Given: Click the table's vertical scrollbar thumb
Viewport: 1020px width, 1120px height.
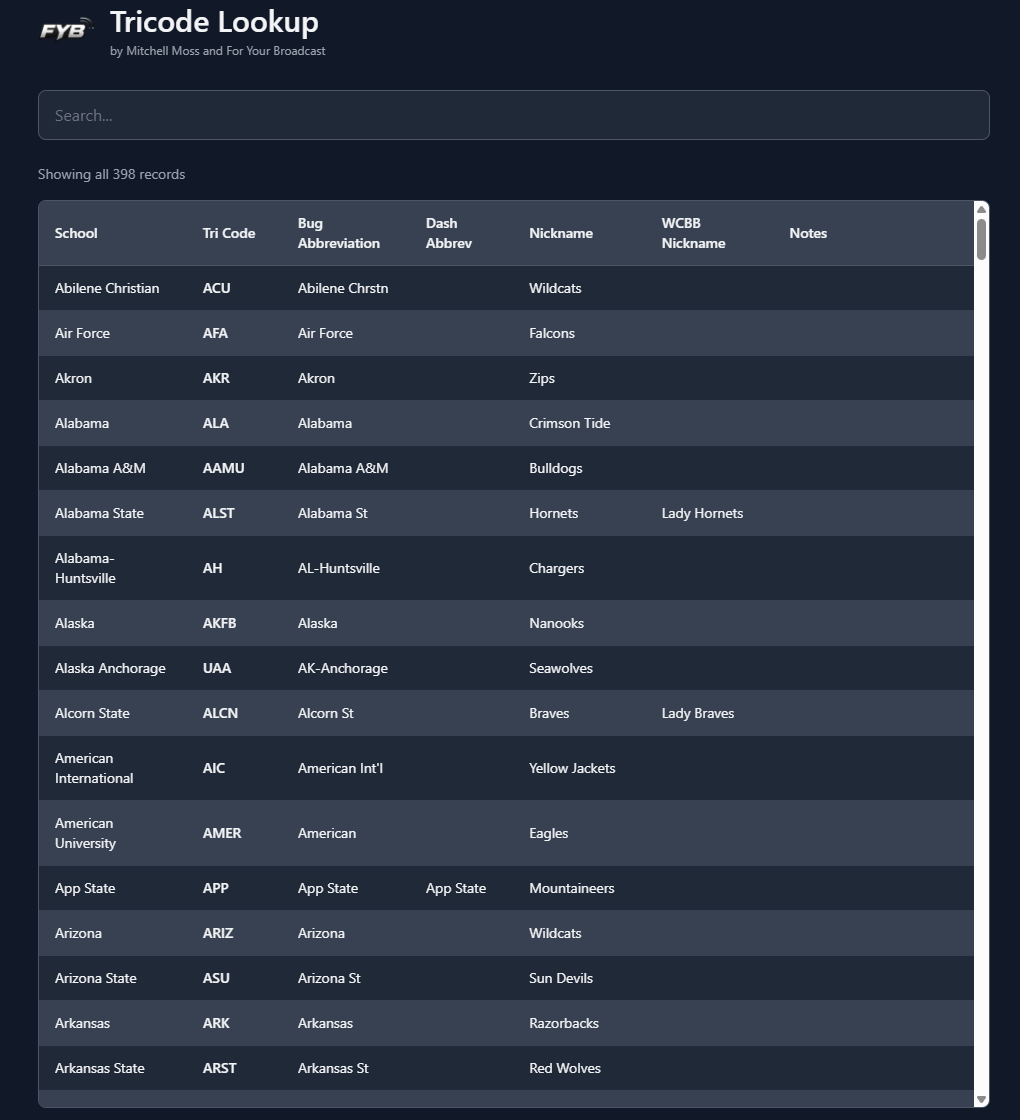Looking at the screenshot, I should [981, 239].
